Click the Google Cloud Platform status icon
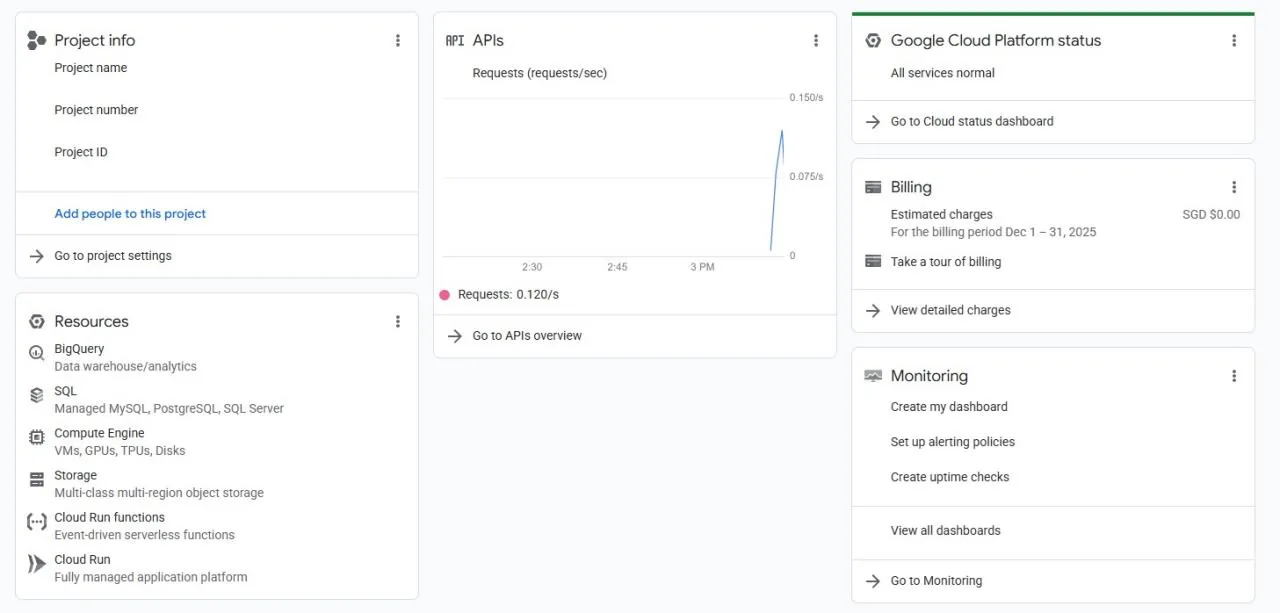Viewport: 1280px width, 613px height. [873, 41]
